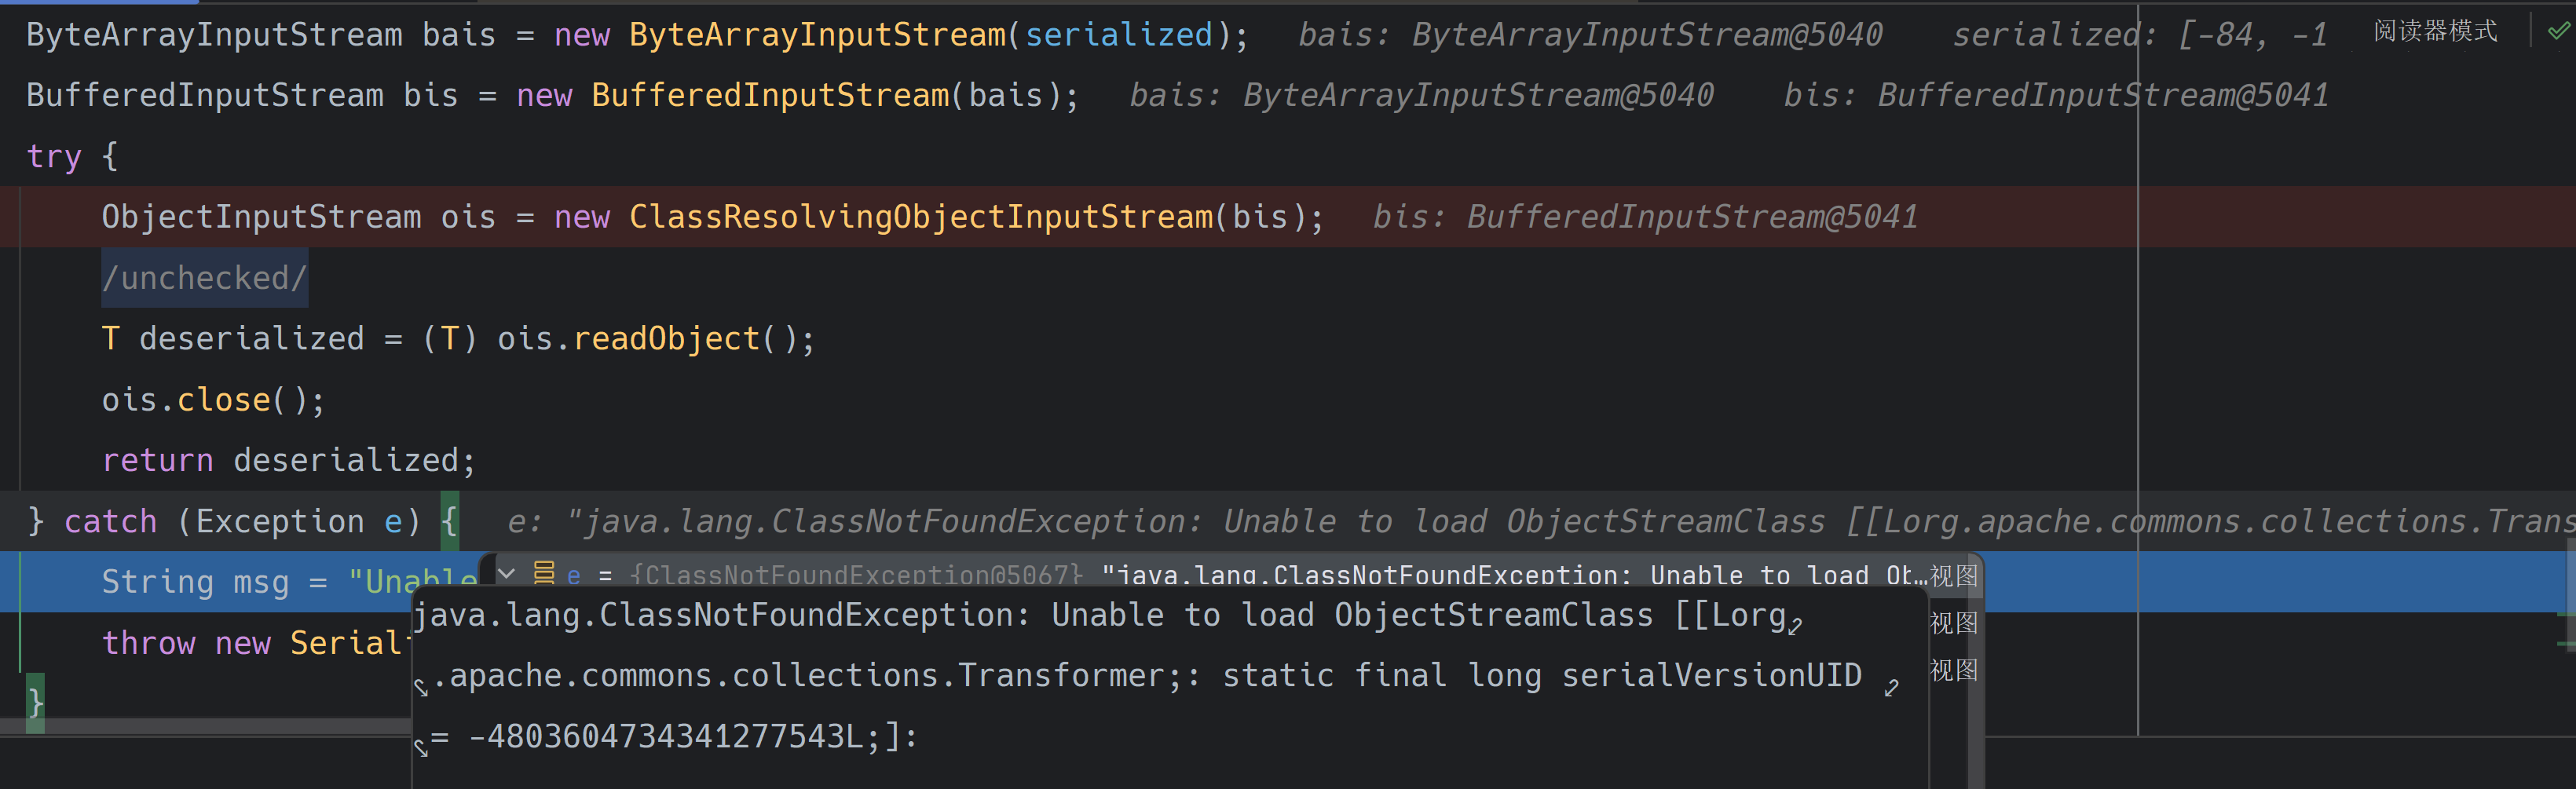Viewport: 2576px width, 789px height.
Task: Click the object icon beside variable e
Action: tap(543, 574)
